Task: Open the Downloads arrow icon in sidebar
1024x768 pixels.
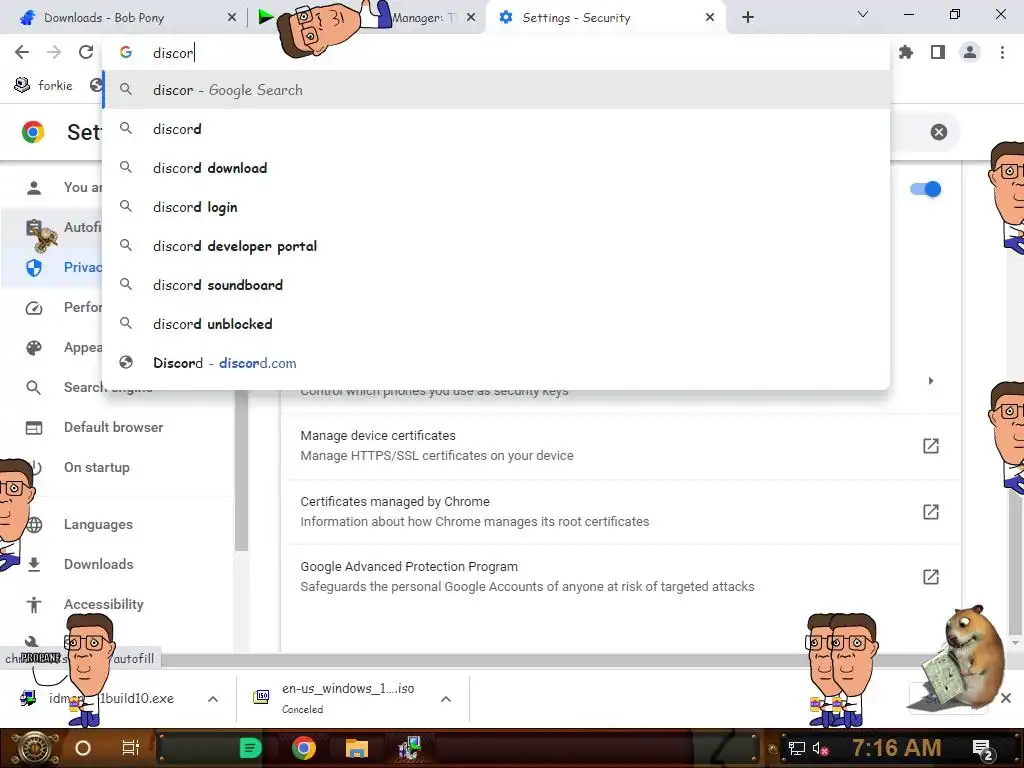Action: tap(34, 564)
